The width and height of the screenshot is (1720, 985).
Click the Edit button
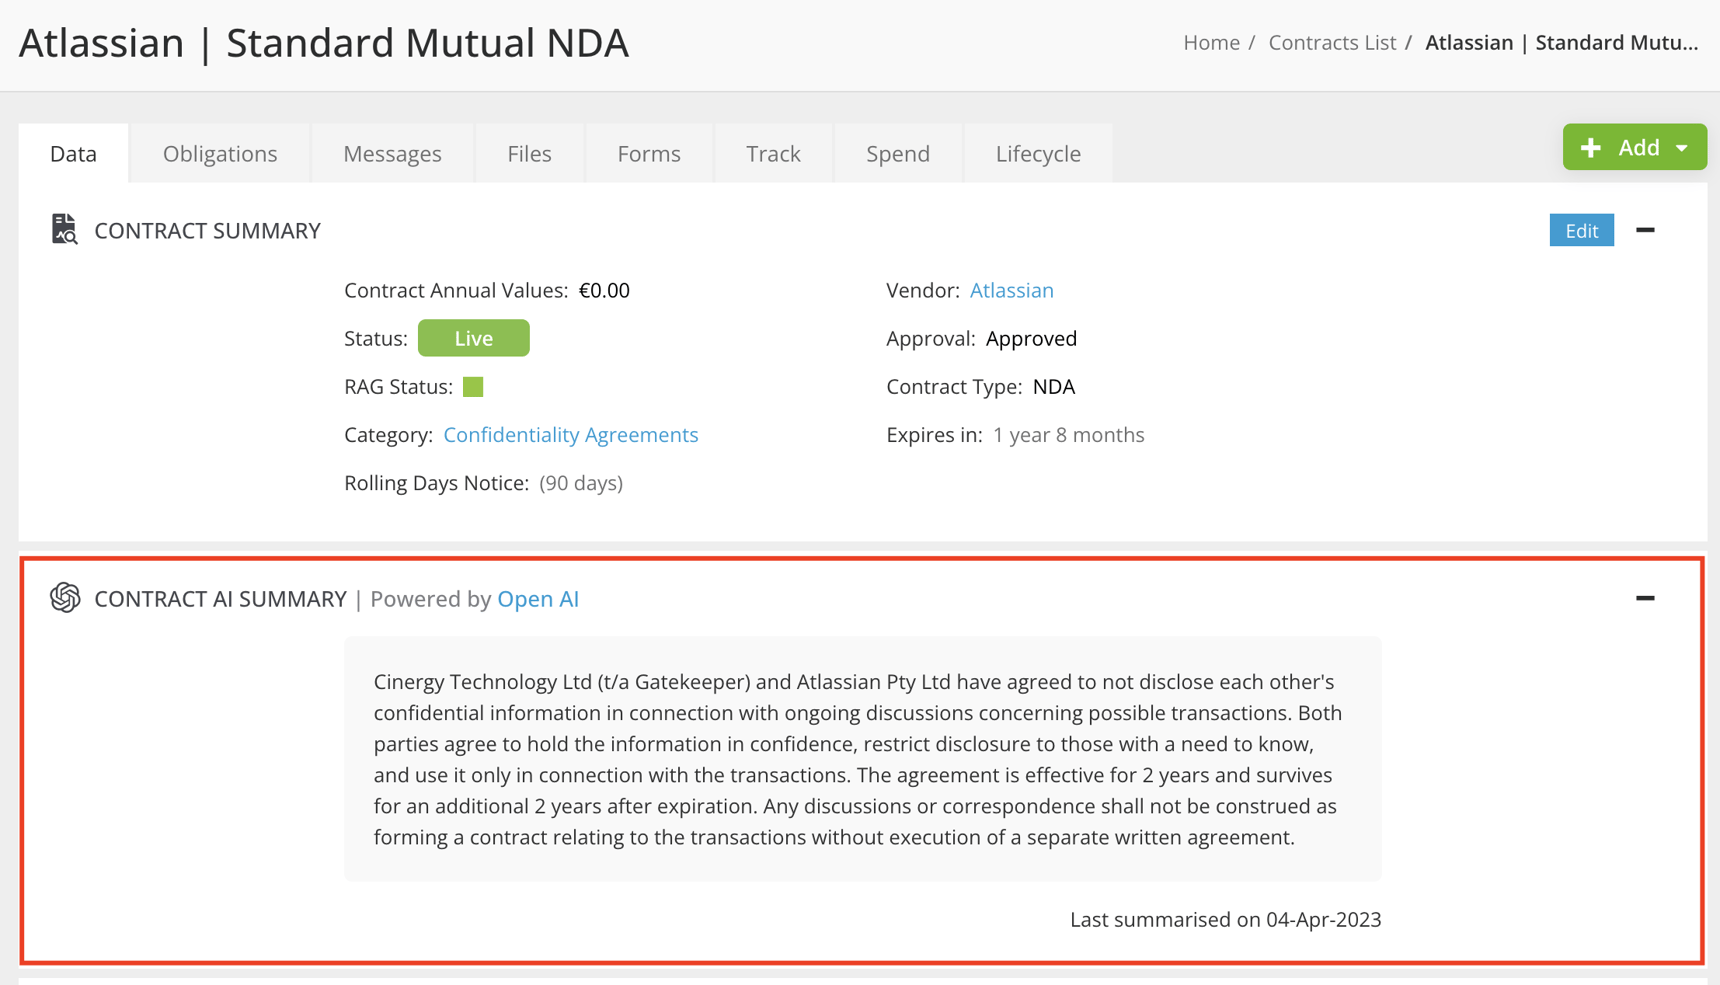tap(1581, 230)
